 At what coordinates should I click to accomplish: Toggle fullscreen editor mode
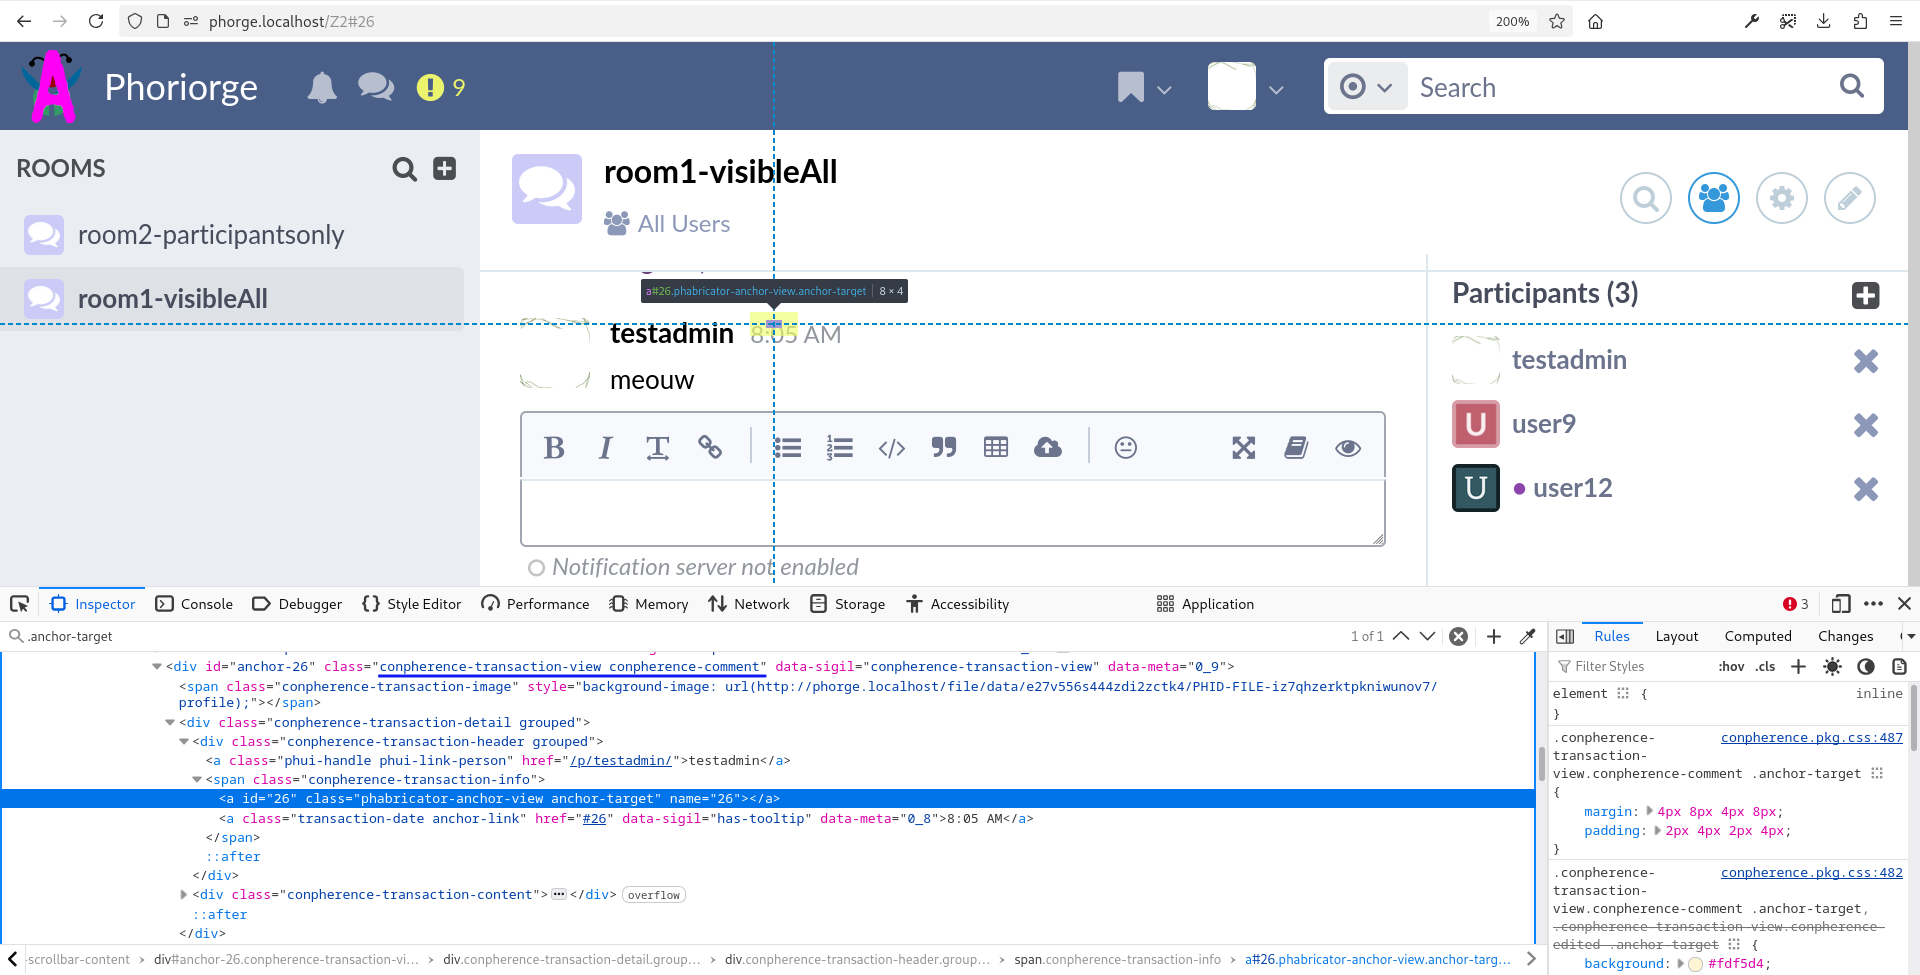point(1244,448)
